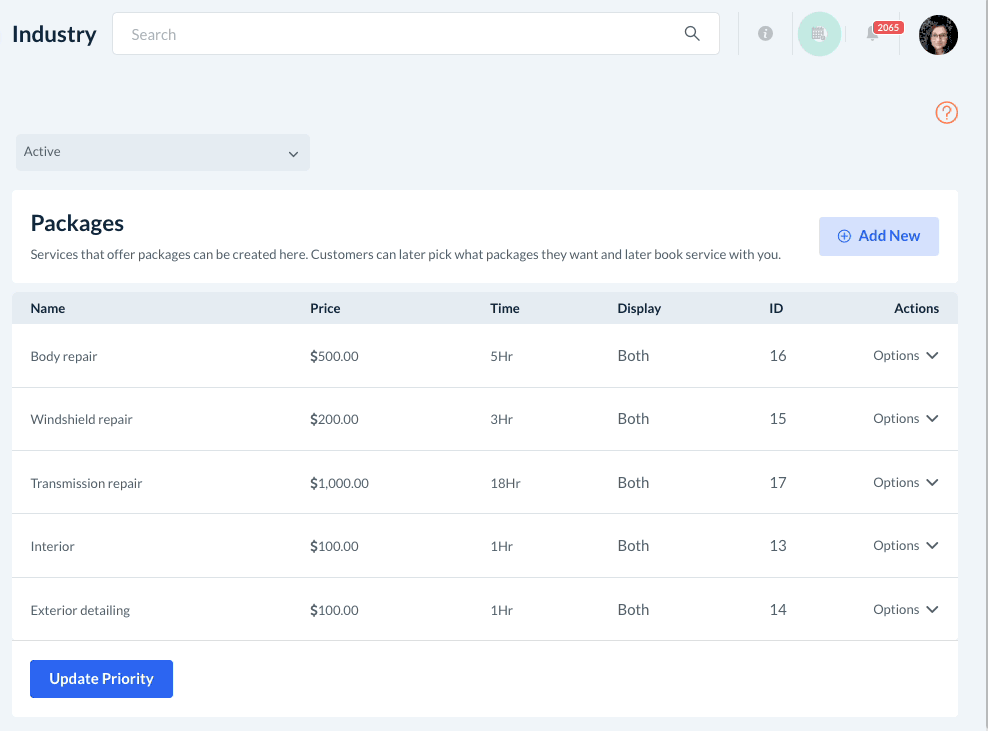Open the info icon in header

click(766, 34)
